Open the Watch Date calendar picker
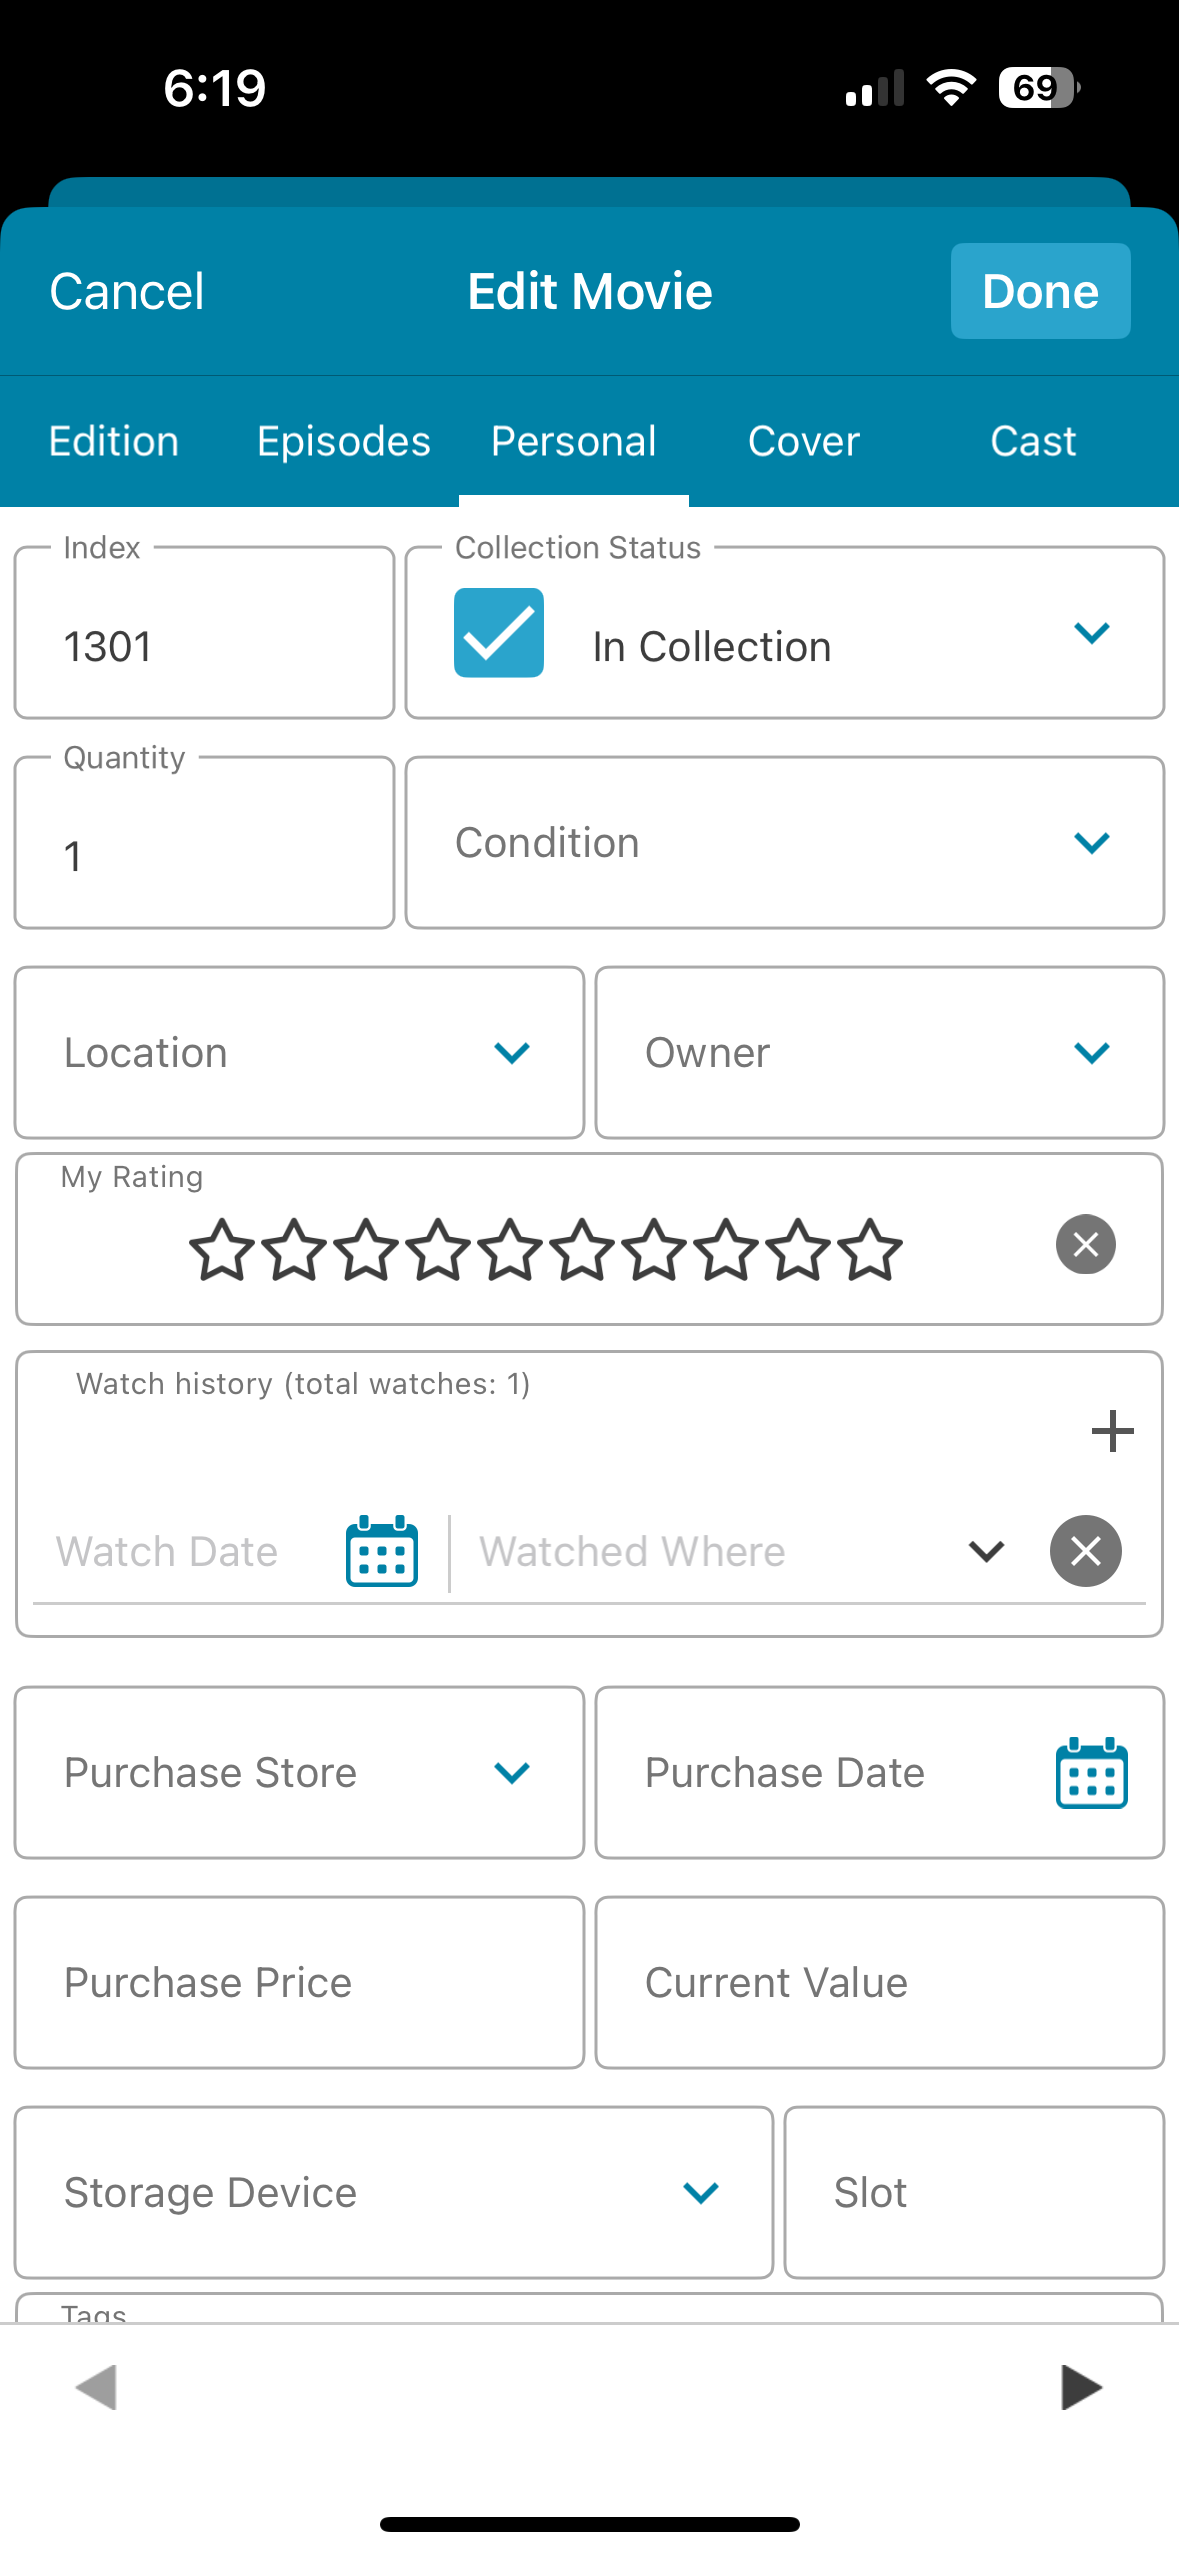This screenshot has width=1179, height=2556. 381,1551
